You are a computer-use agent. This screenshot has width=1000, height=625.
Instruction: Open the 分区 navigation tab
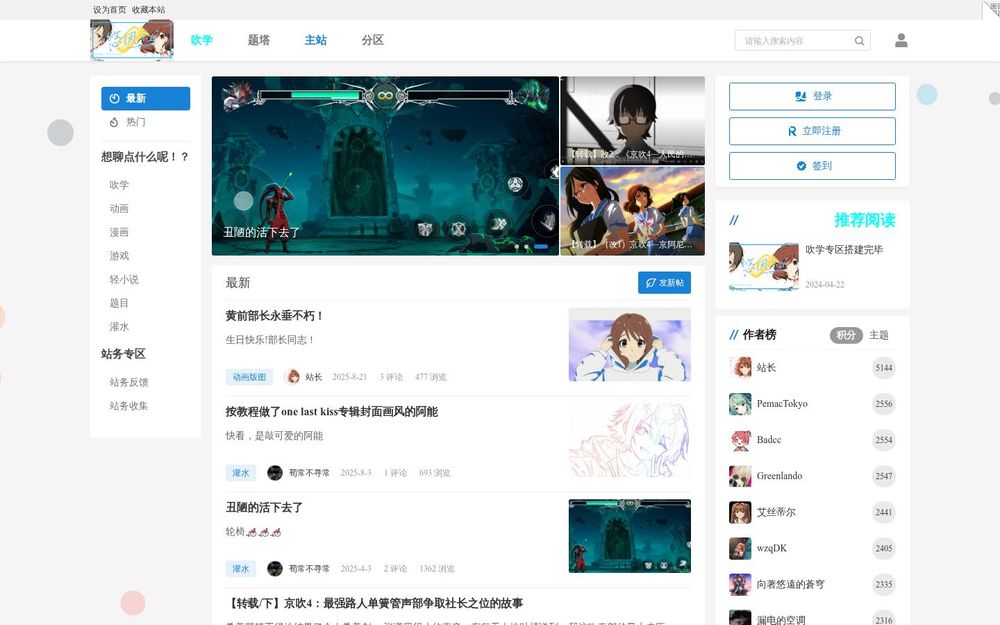point(371,41)
